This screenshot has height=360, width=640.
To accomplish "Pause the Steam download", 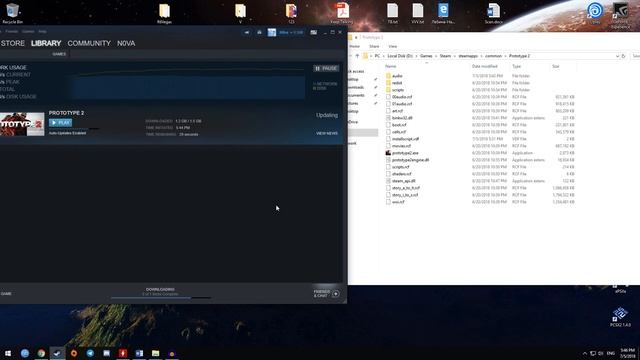I will [326, 68].
